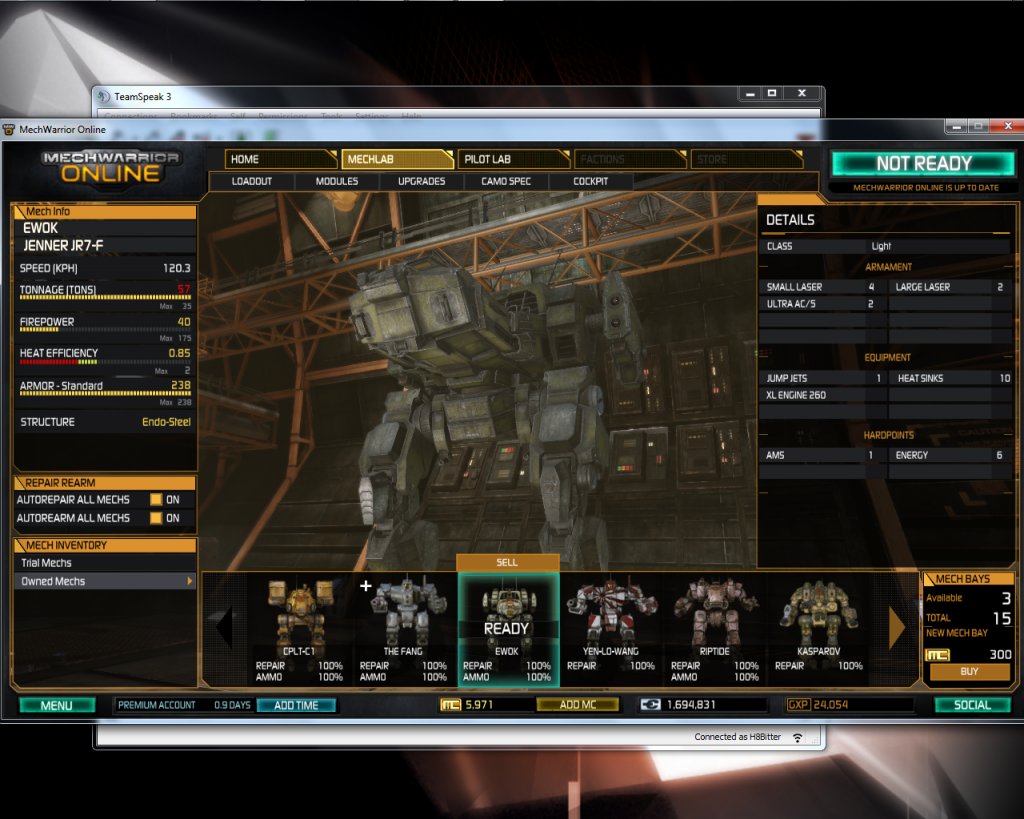Click the Mech Info panel header
This screenshot has width=1024, height=819.
(x=105, y=212)
